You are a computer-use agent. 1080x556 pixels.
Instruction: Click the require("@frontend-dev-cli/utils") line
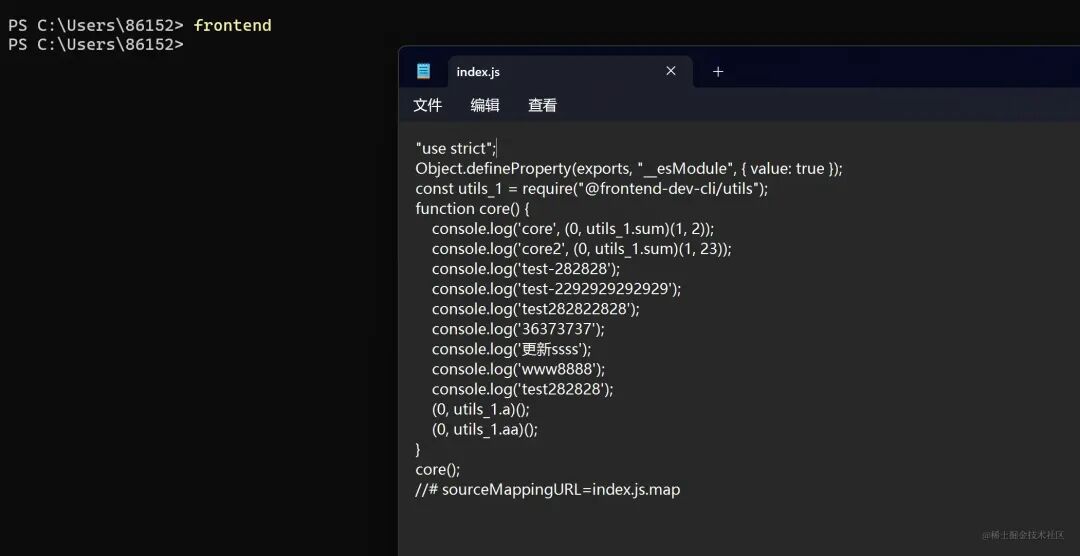tap(592, 189)
